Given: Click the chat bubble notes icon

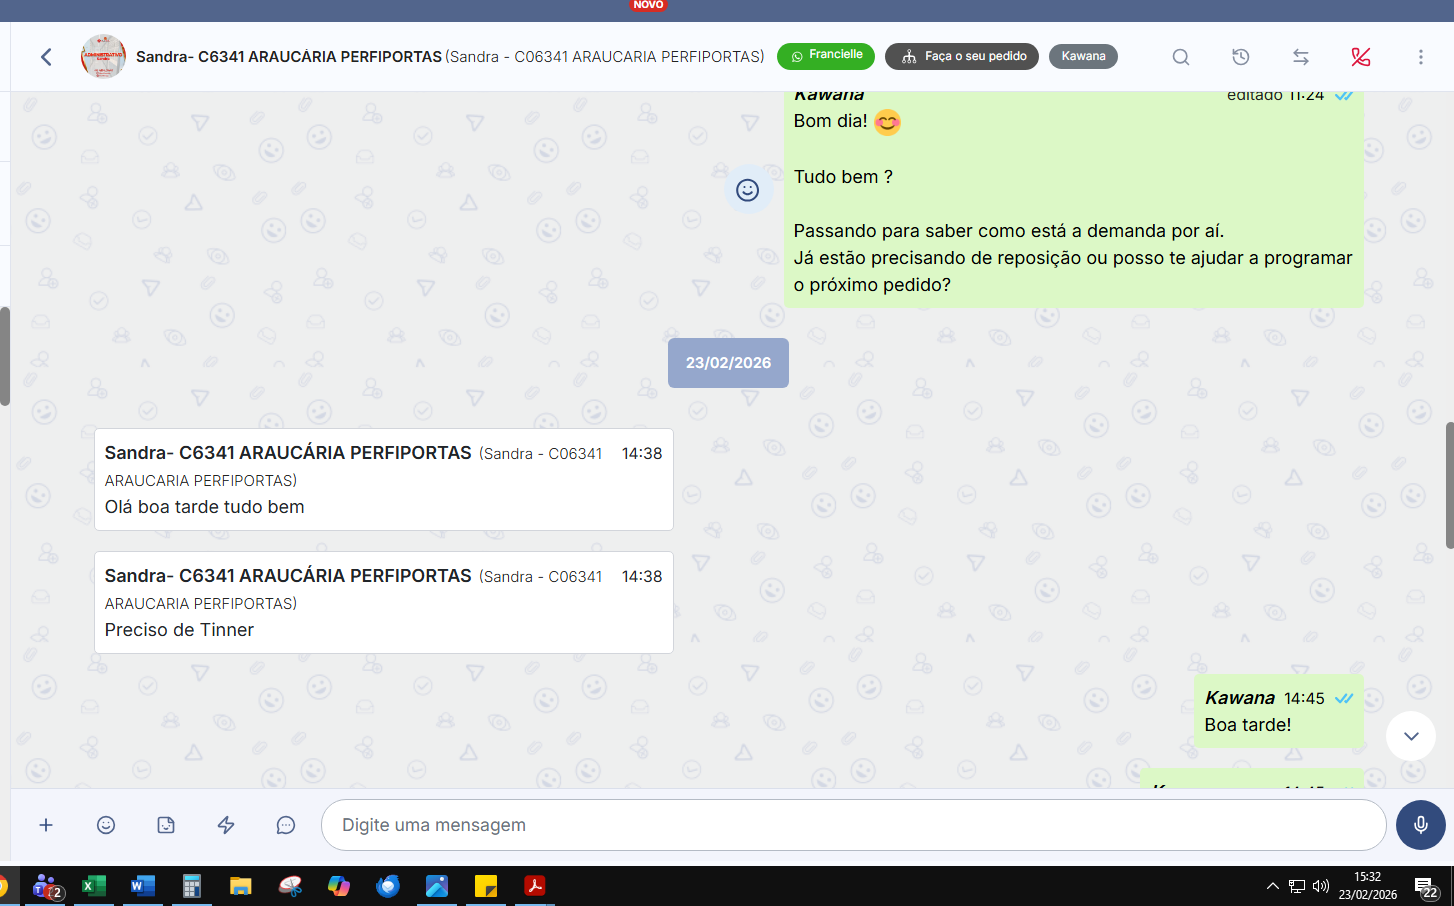Looking at the screenshot, I should tap(286, 825).
